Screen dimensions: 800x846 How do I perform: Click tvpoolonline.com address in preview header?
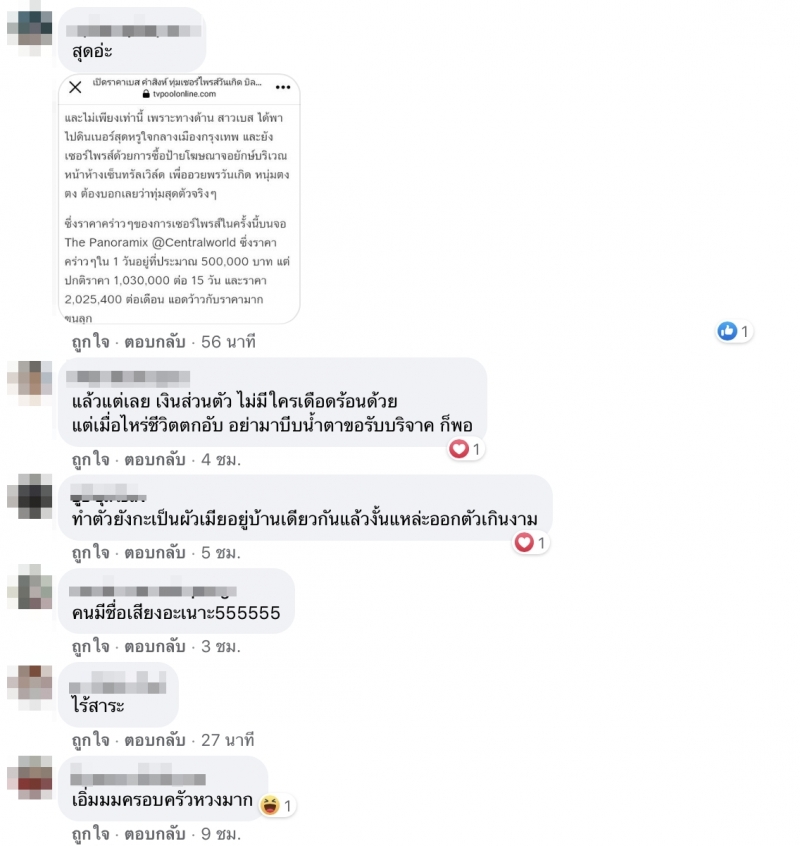[x=184, y=94]
